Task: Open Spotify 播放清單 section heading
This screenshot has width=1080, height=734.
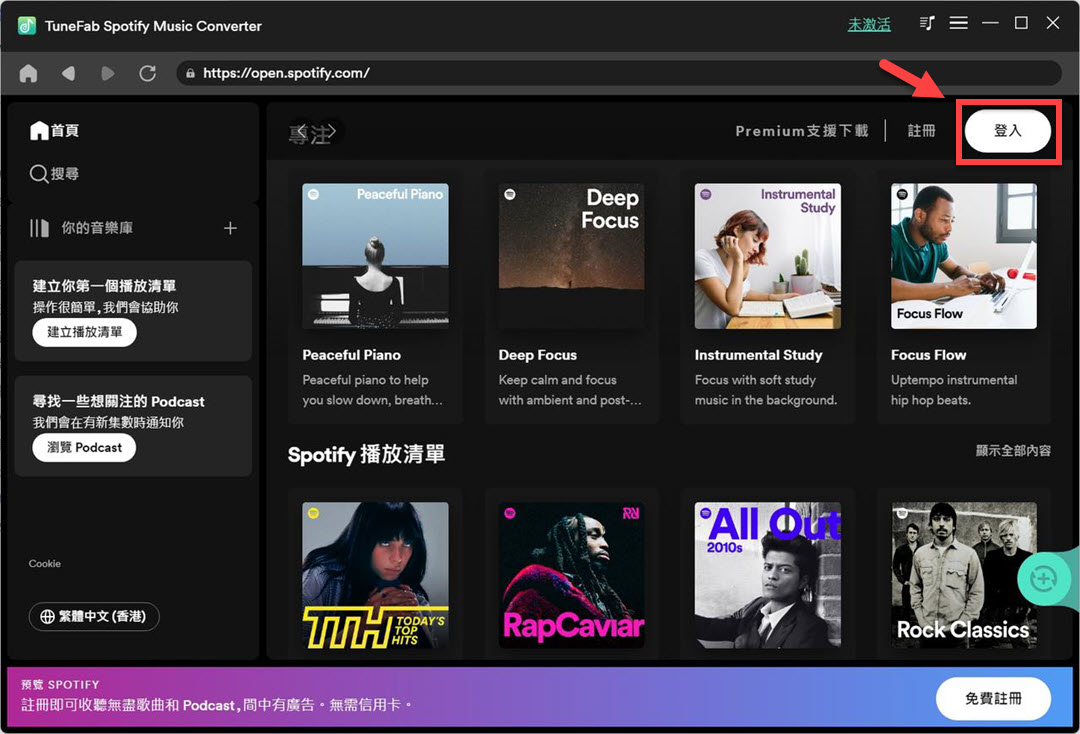Action: (x=366, y=454)
